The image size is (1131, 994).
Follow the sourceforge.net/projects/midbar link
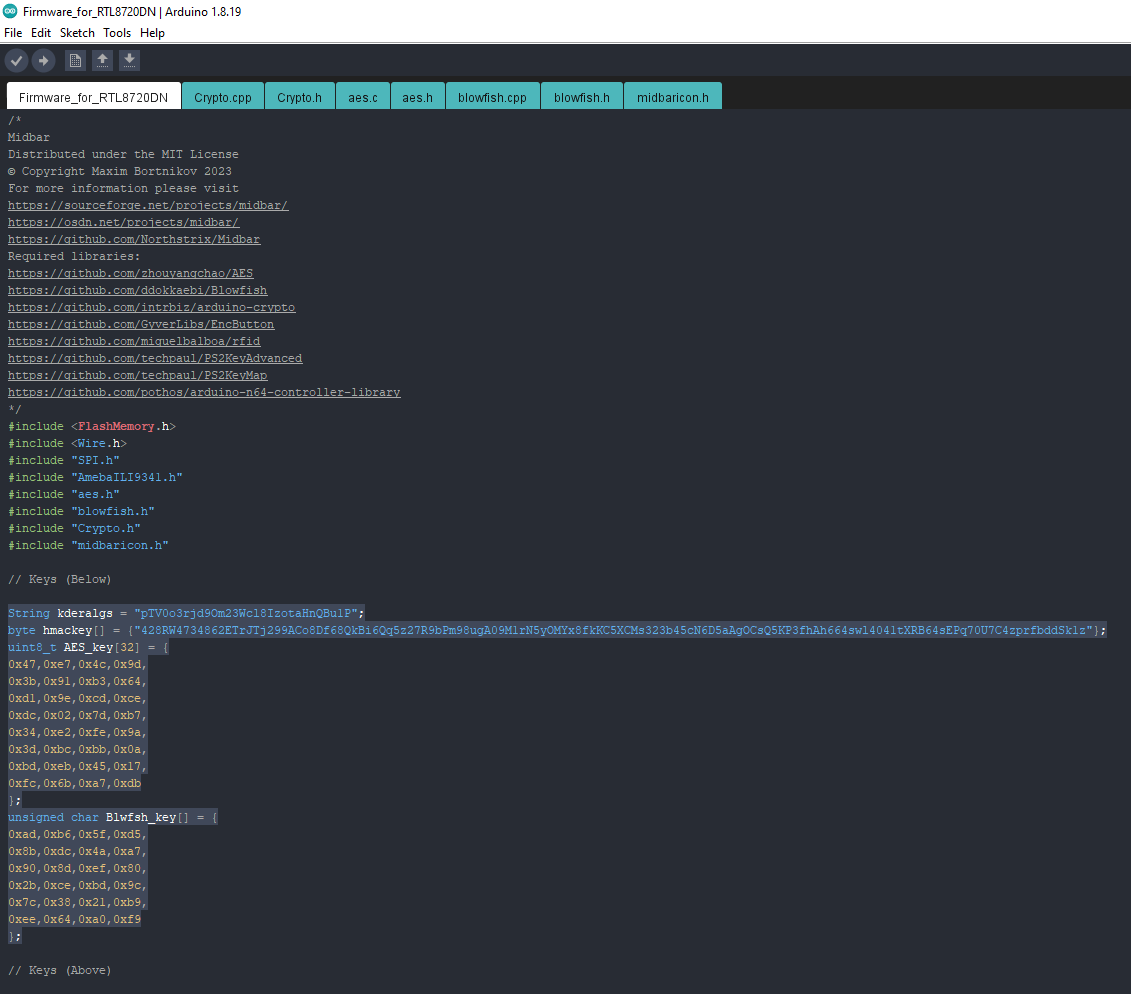(x=148, y=206)
